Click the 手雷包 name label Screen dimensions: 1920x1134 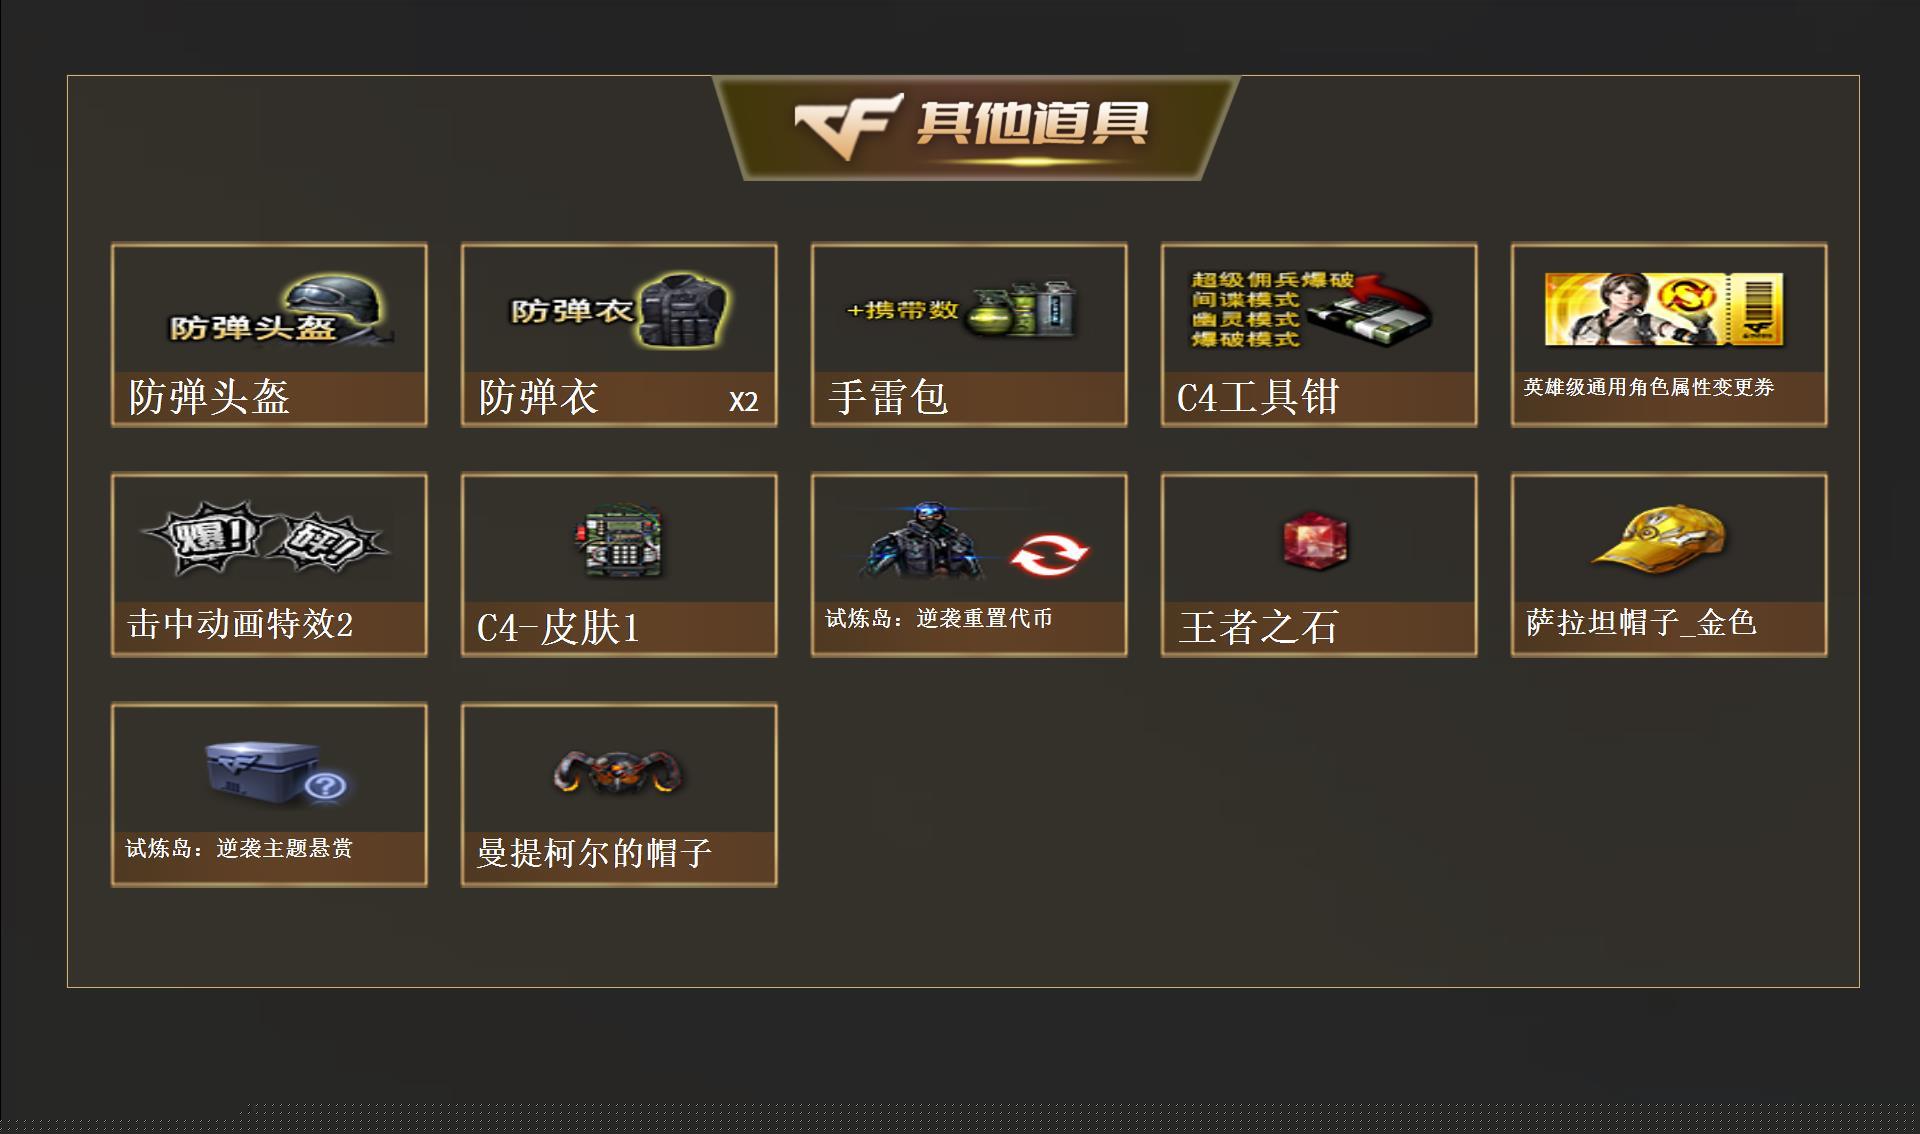click(888, 397)
